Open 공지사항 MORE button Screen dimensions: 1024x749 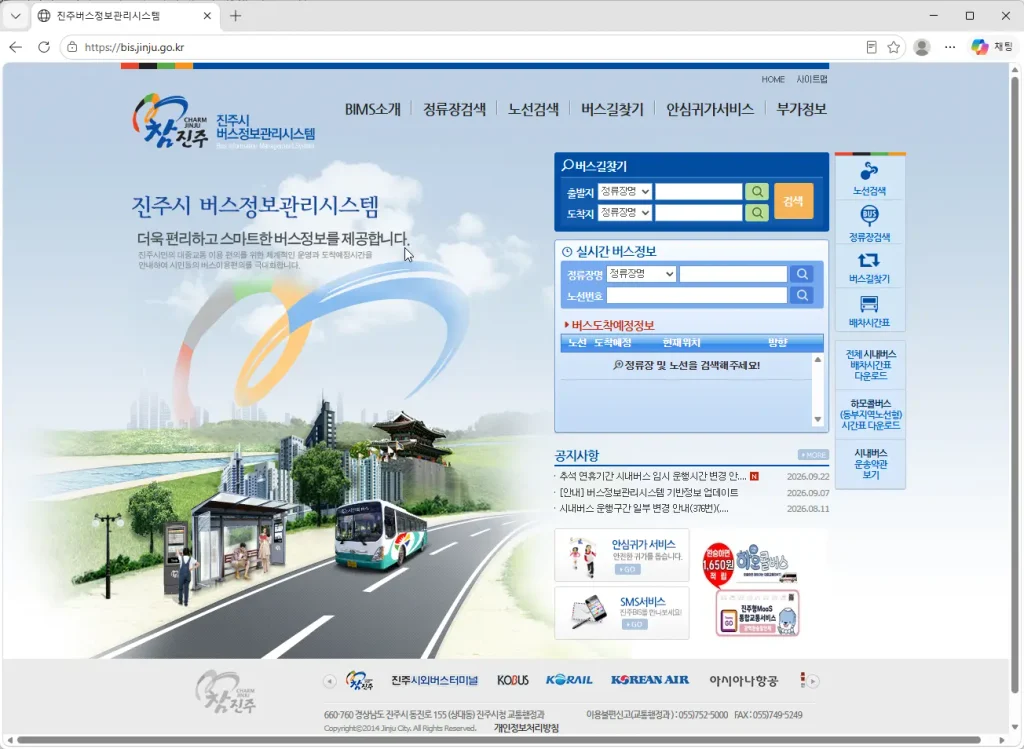(813, 454)
